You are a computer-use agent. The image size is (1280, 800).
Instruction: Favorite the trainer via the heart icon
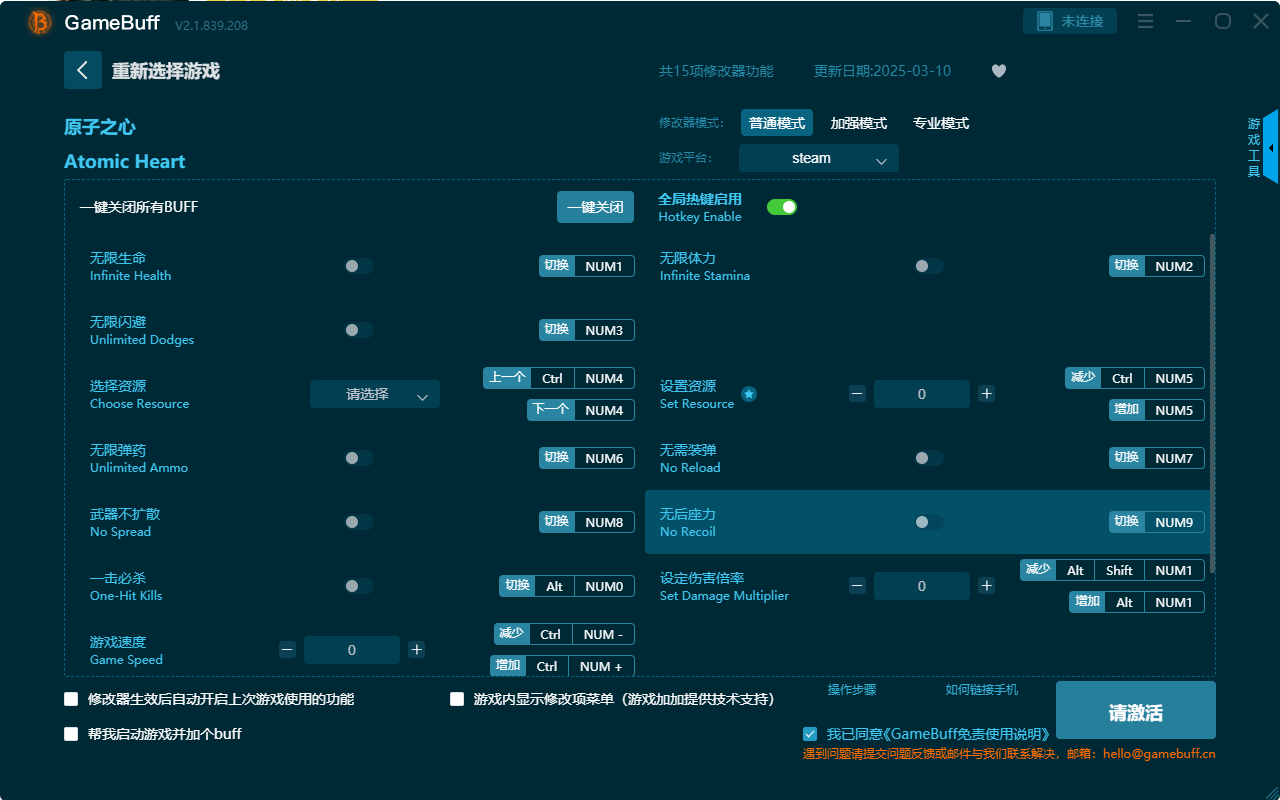coord(998,70)
